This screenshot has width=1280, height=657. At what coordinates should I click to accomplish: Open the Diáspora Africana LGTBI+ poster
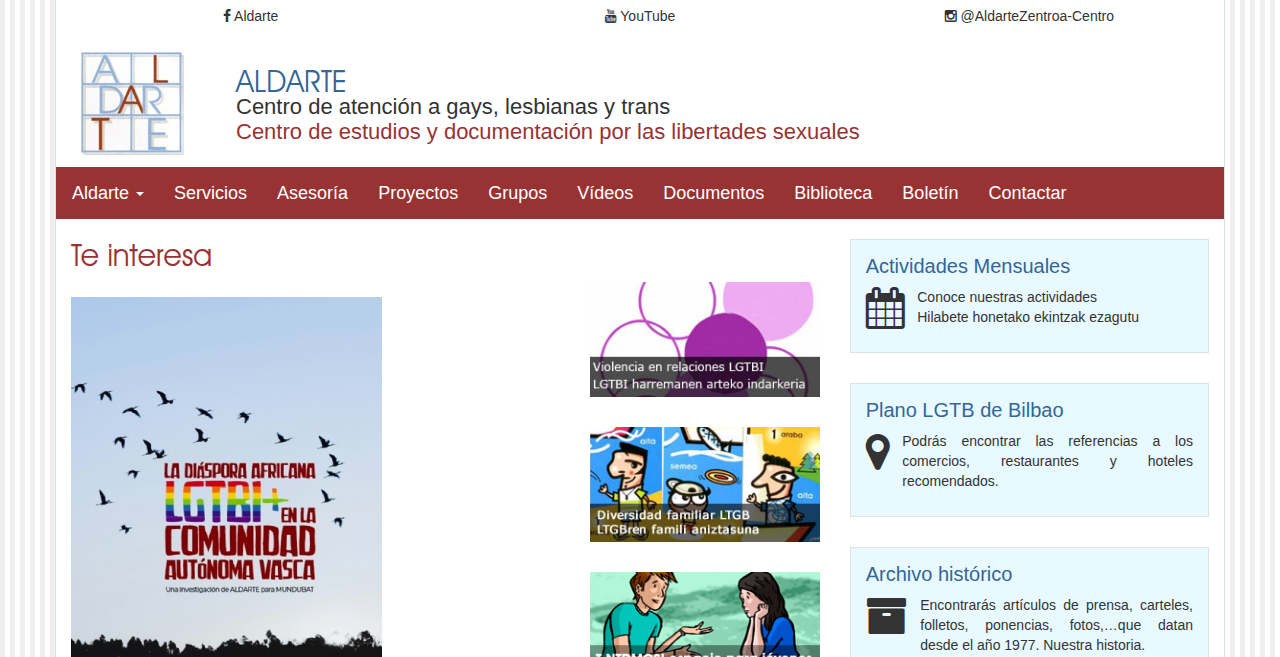pos(226,477)
